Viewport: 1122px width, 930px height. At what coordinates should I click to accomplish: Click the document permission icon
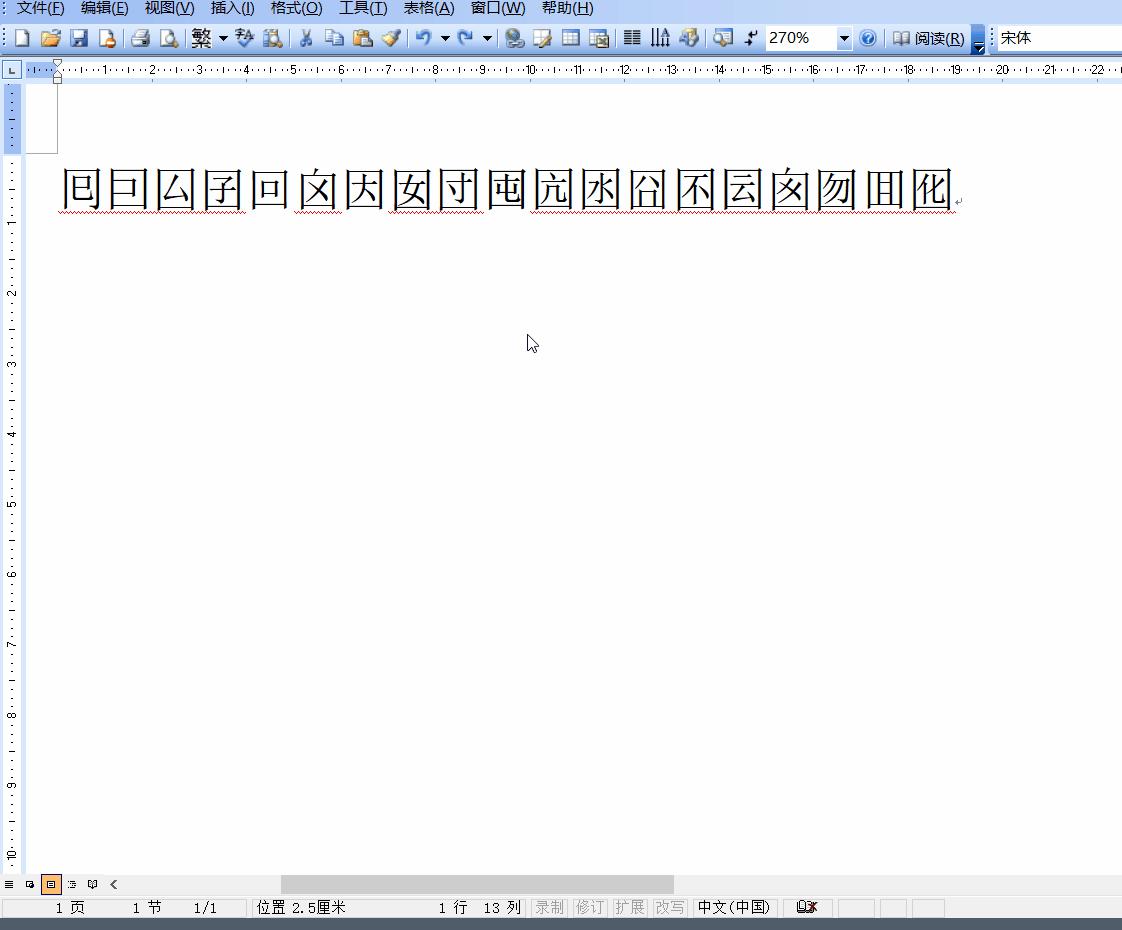point(107,38)
